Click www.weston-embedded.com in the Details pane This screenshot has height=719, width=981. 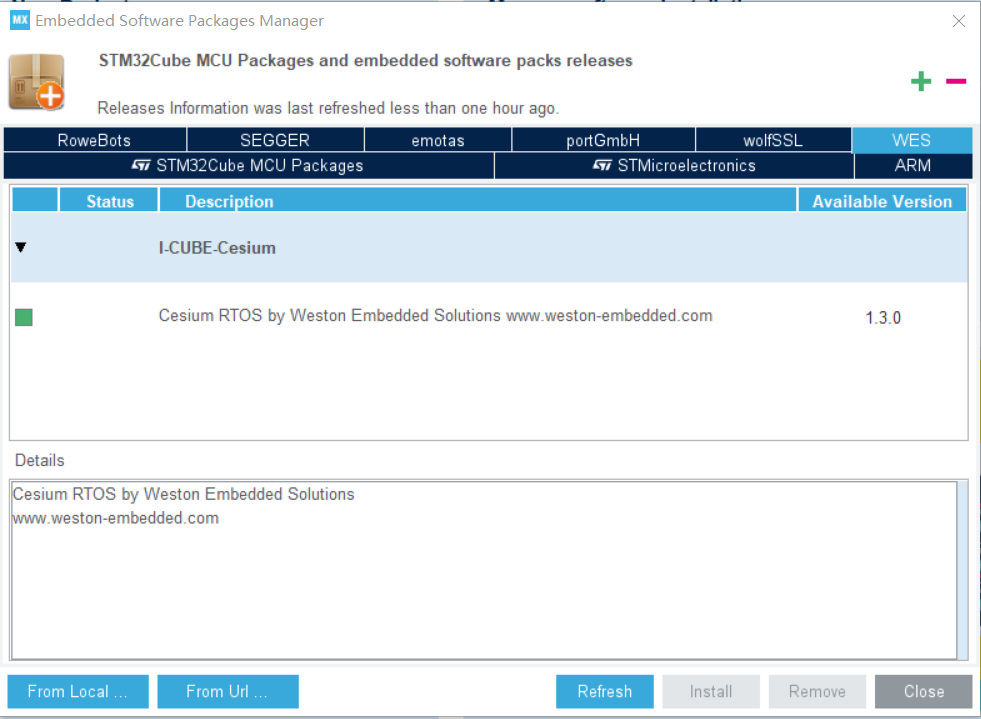116,519
